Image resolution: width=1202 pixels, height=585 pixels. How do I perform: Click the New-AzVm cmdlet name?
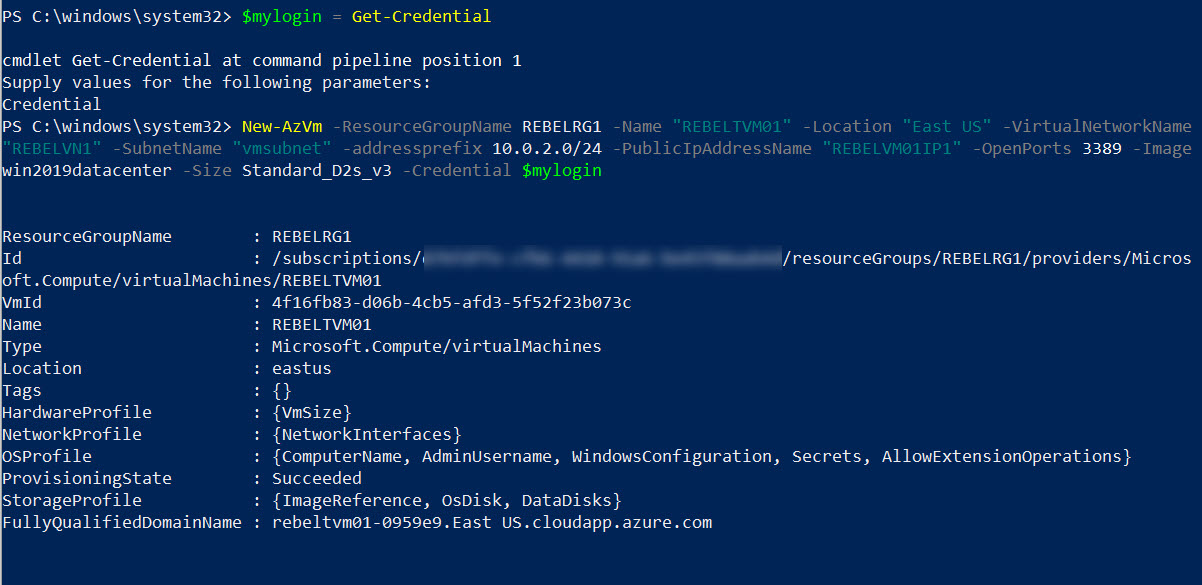pos(281,126)
